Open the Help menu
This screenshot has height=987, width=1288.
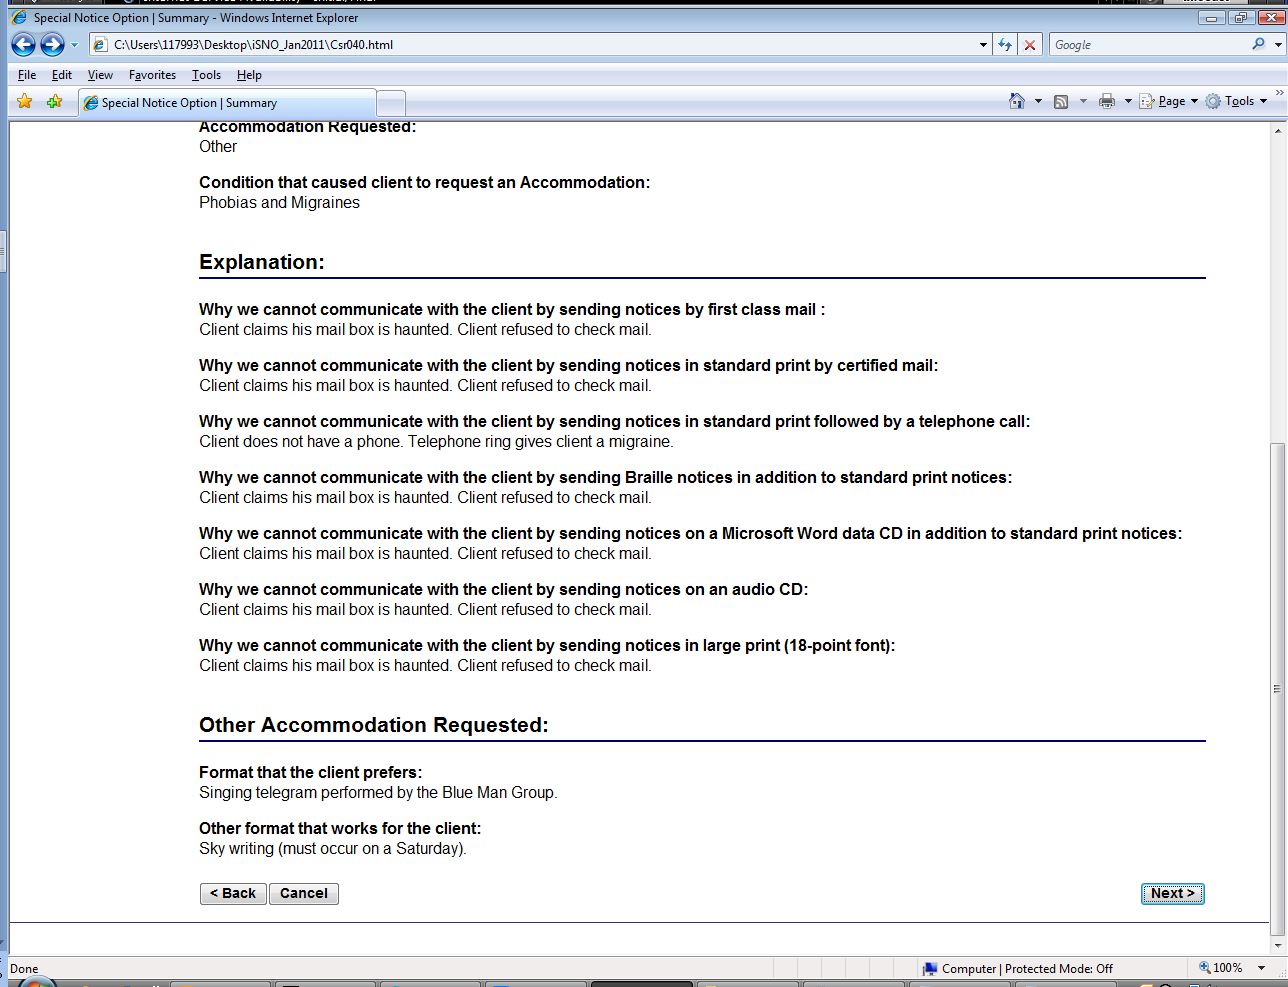coord(249,75)
